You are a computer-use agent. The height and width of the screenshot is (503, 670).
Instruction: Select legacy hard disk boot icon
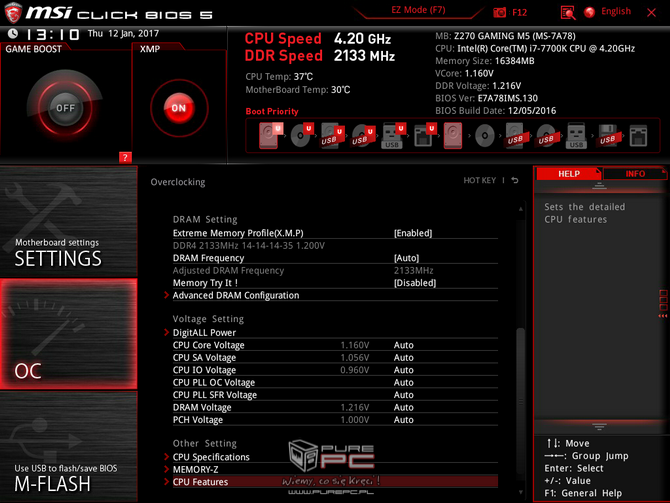coord(453,135)
